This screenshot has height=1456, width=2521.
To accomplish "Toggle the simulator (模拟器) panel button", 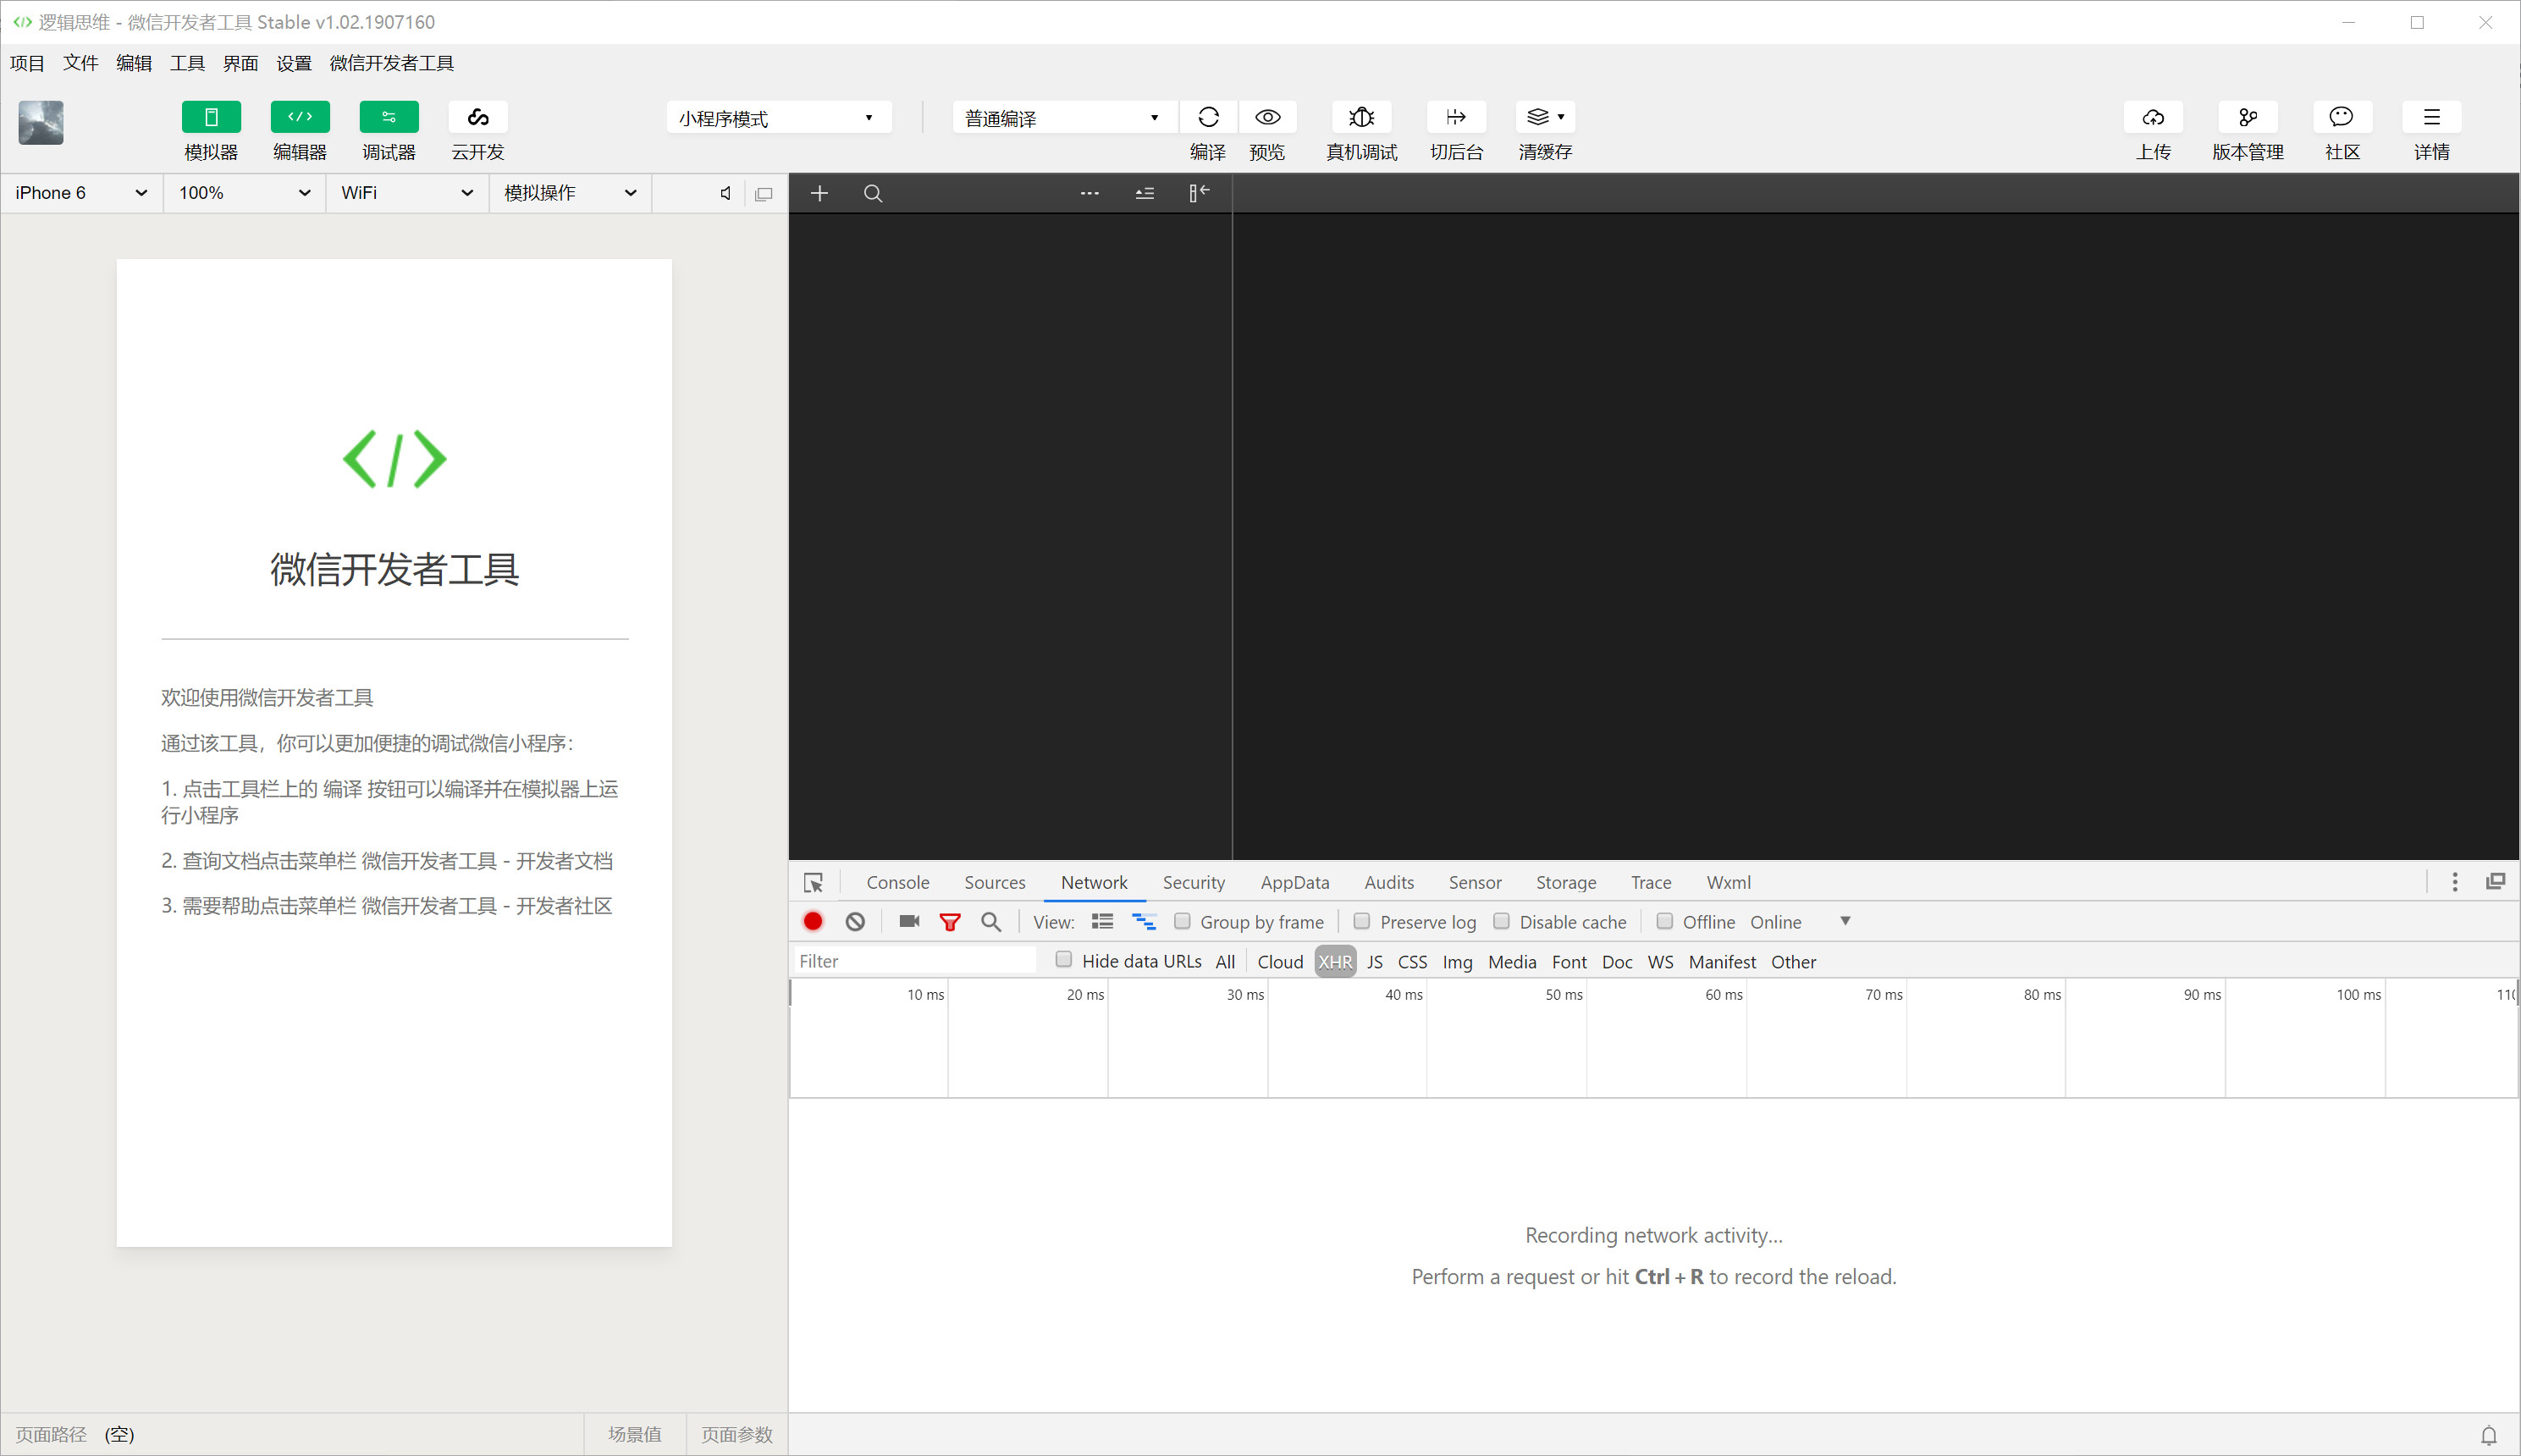I will (211, 117).
